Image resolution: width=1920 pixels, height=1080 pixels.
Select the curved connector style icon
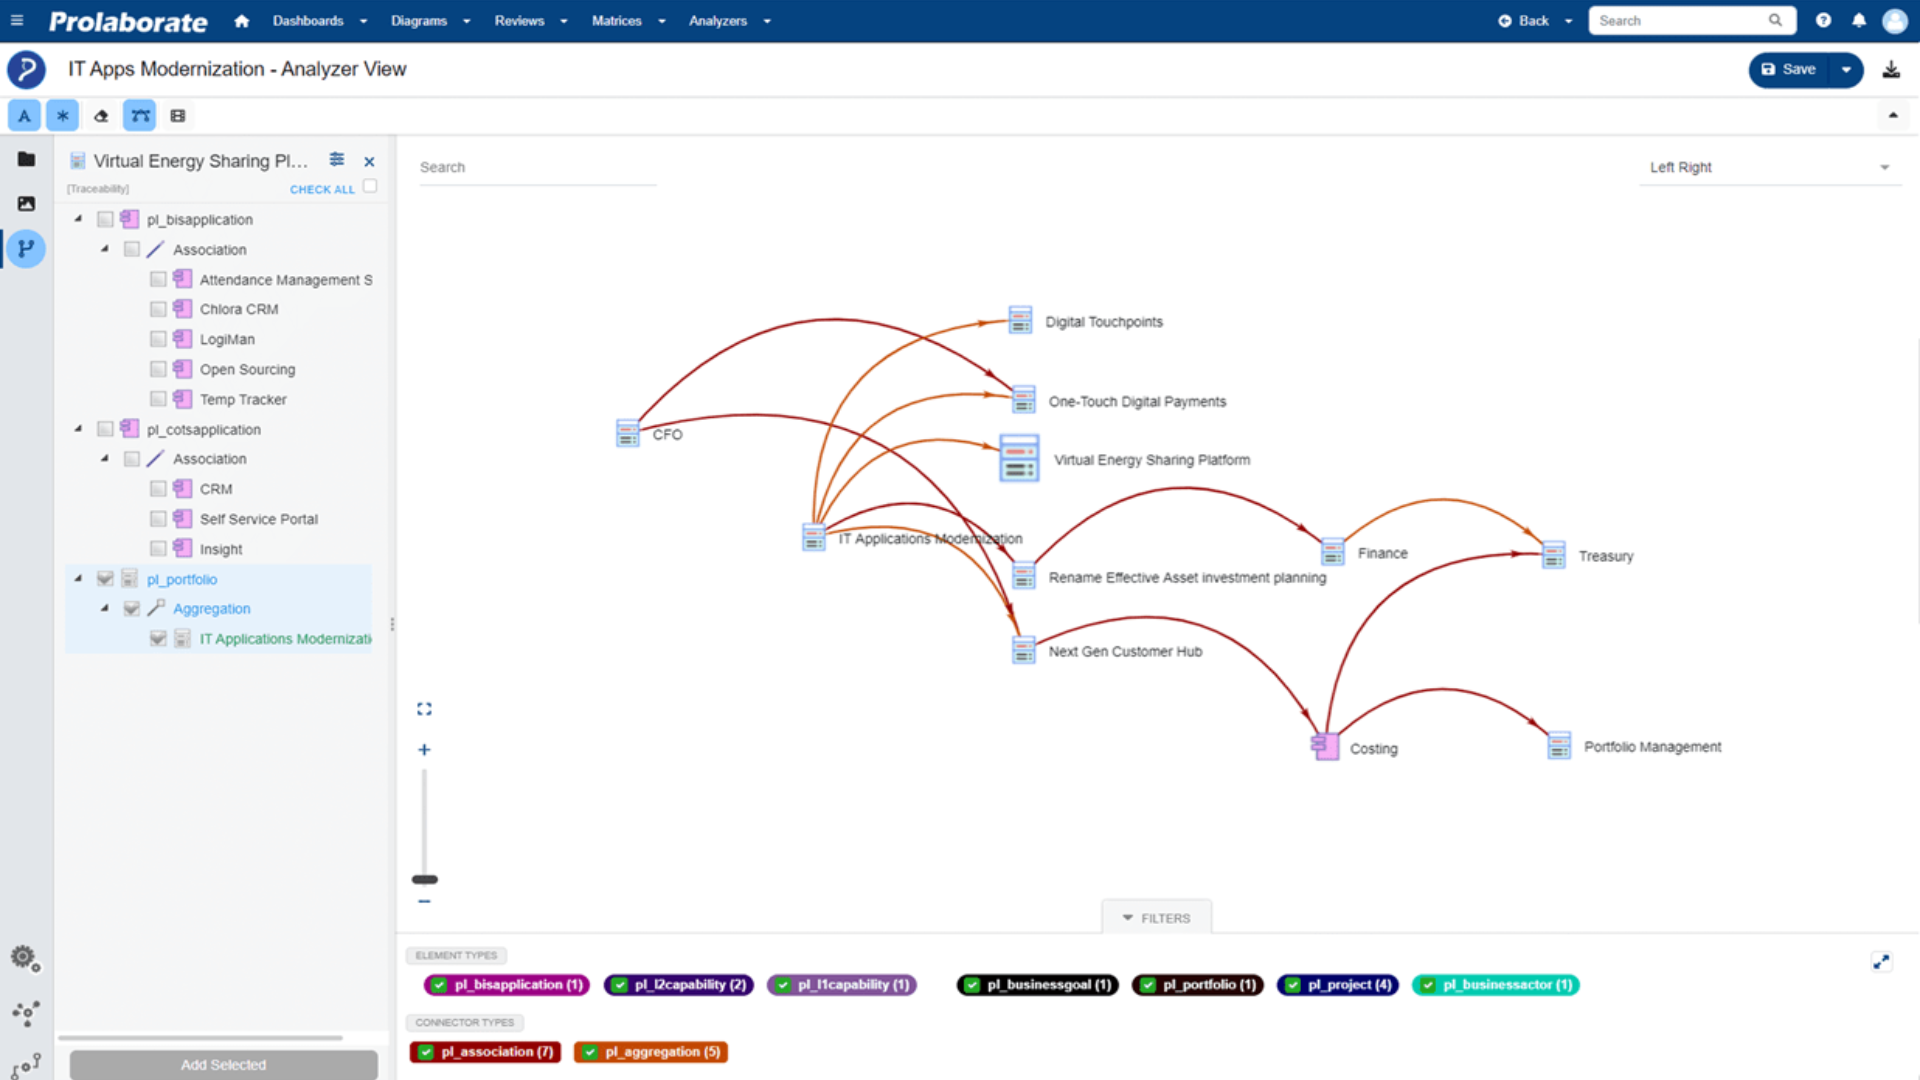pos(139,115)
